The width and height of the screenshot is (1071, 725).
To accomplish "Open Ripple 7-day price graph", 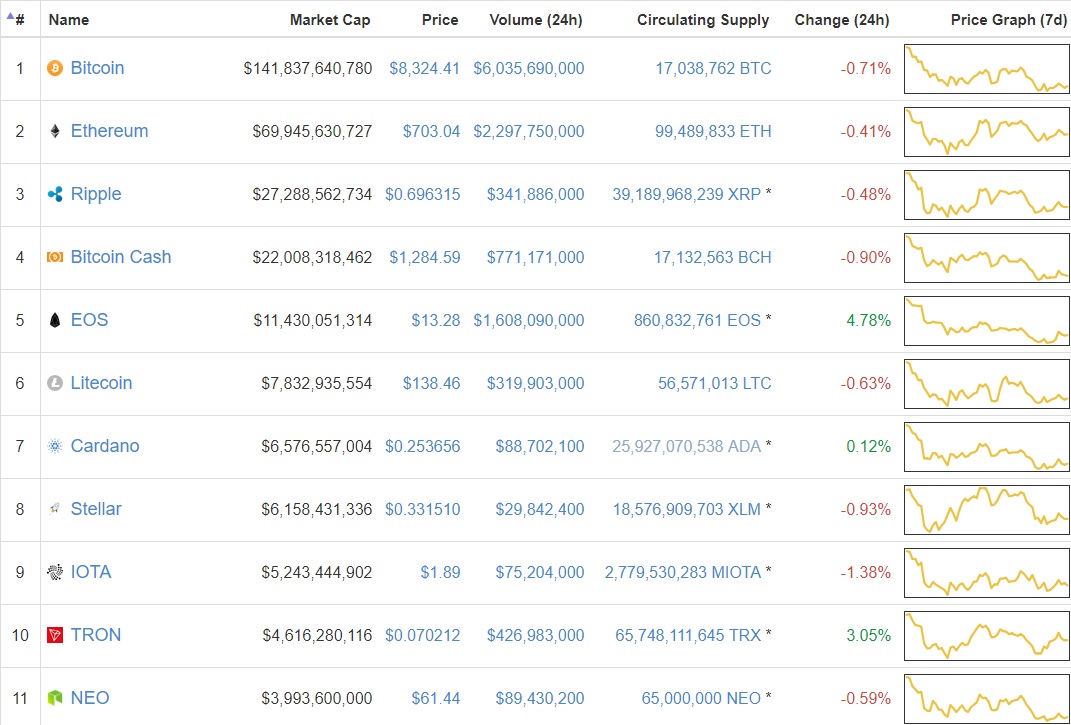I will click(987, 194).
